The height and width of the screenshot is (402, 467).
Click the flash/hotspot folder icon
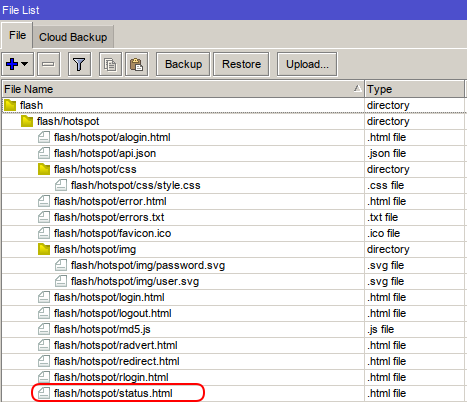(27, 121)
